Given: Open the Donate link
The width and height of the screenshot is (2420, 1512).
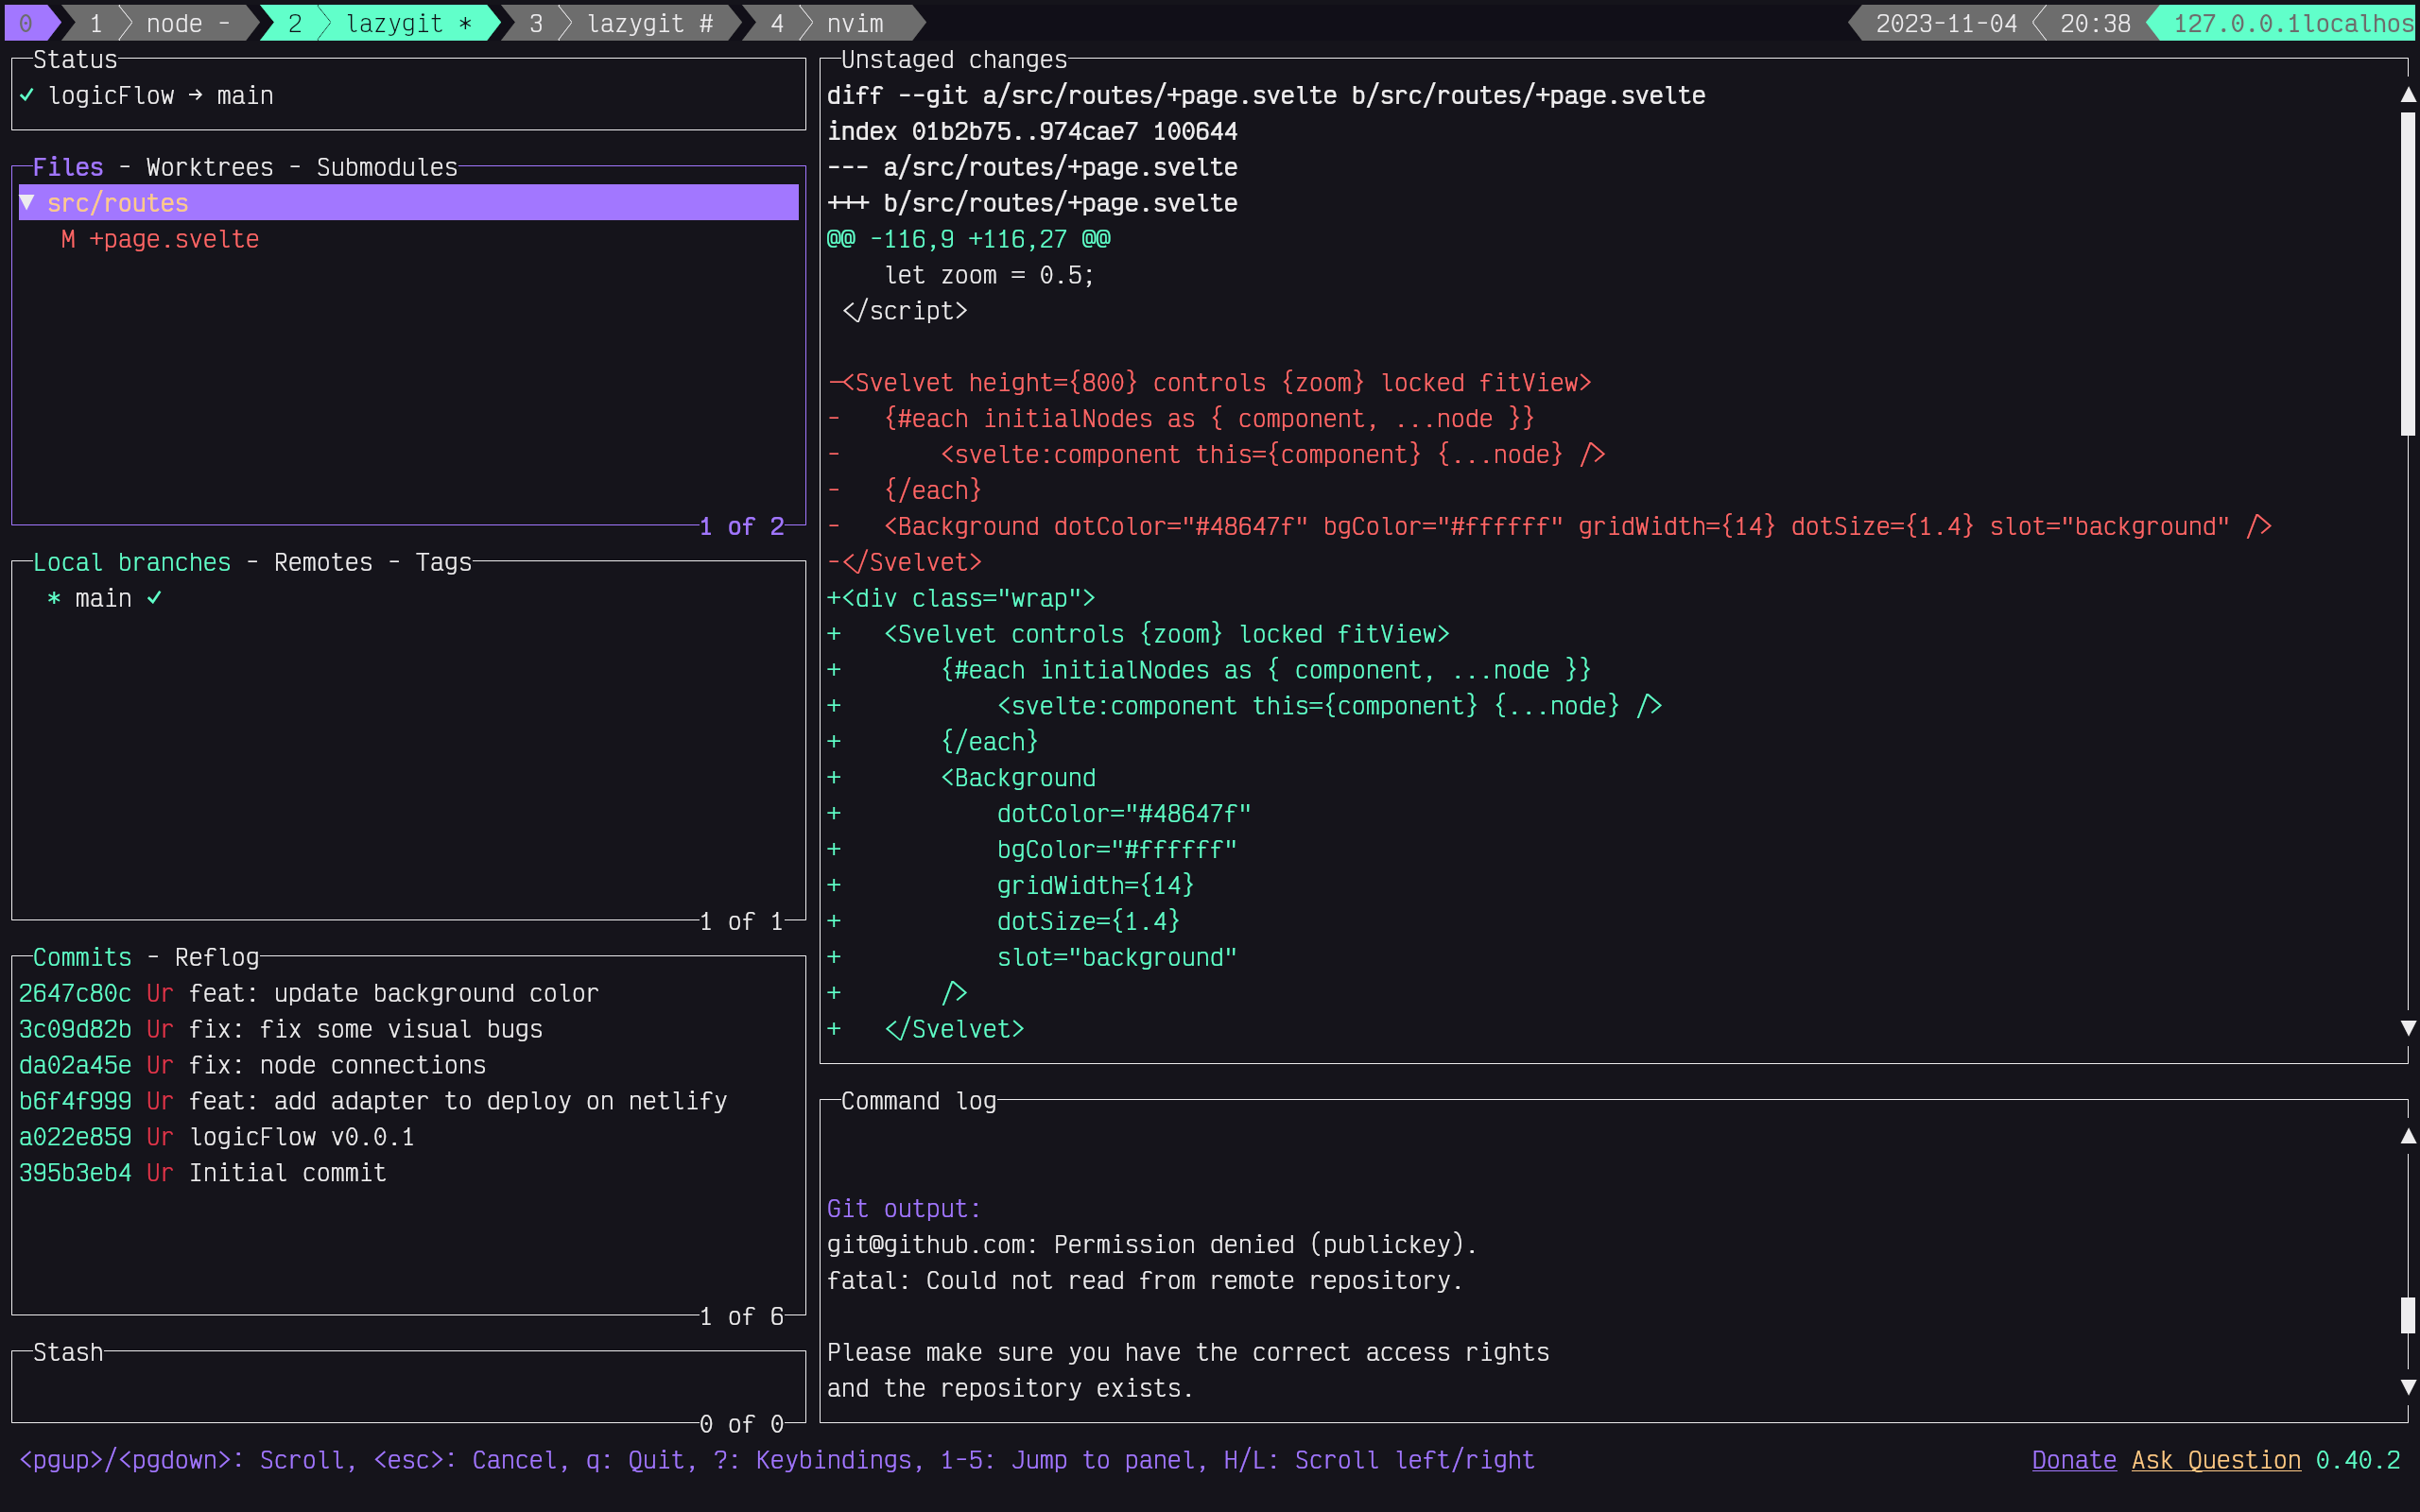Looking at the screenshot, I should (x=2073, y=1460).
